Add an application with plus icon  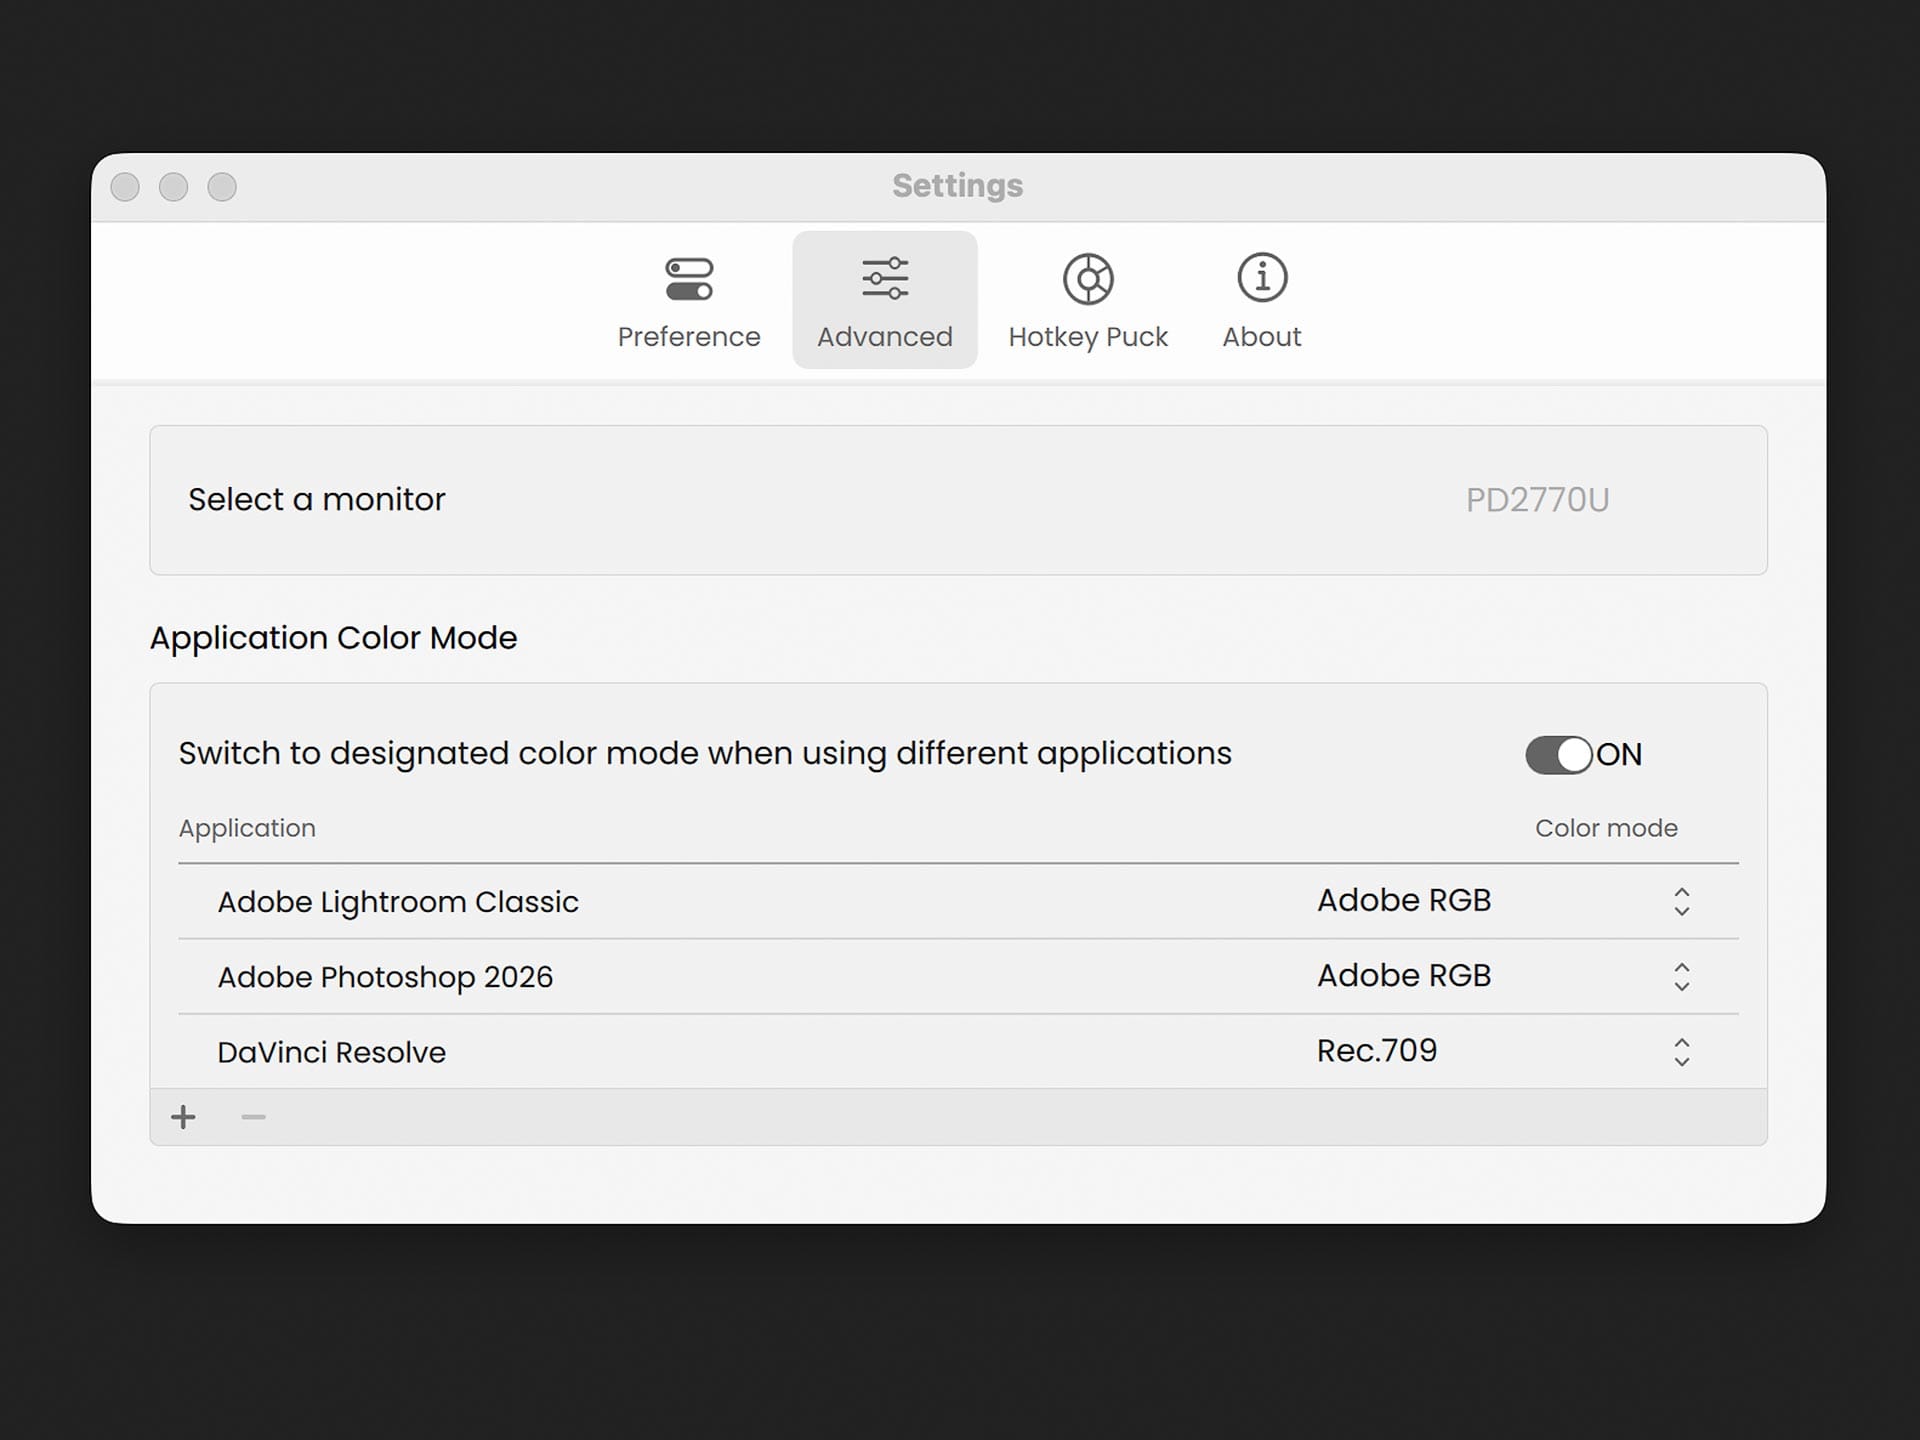(x=183, y=1117)
